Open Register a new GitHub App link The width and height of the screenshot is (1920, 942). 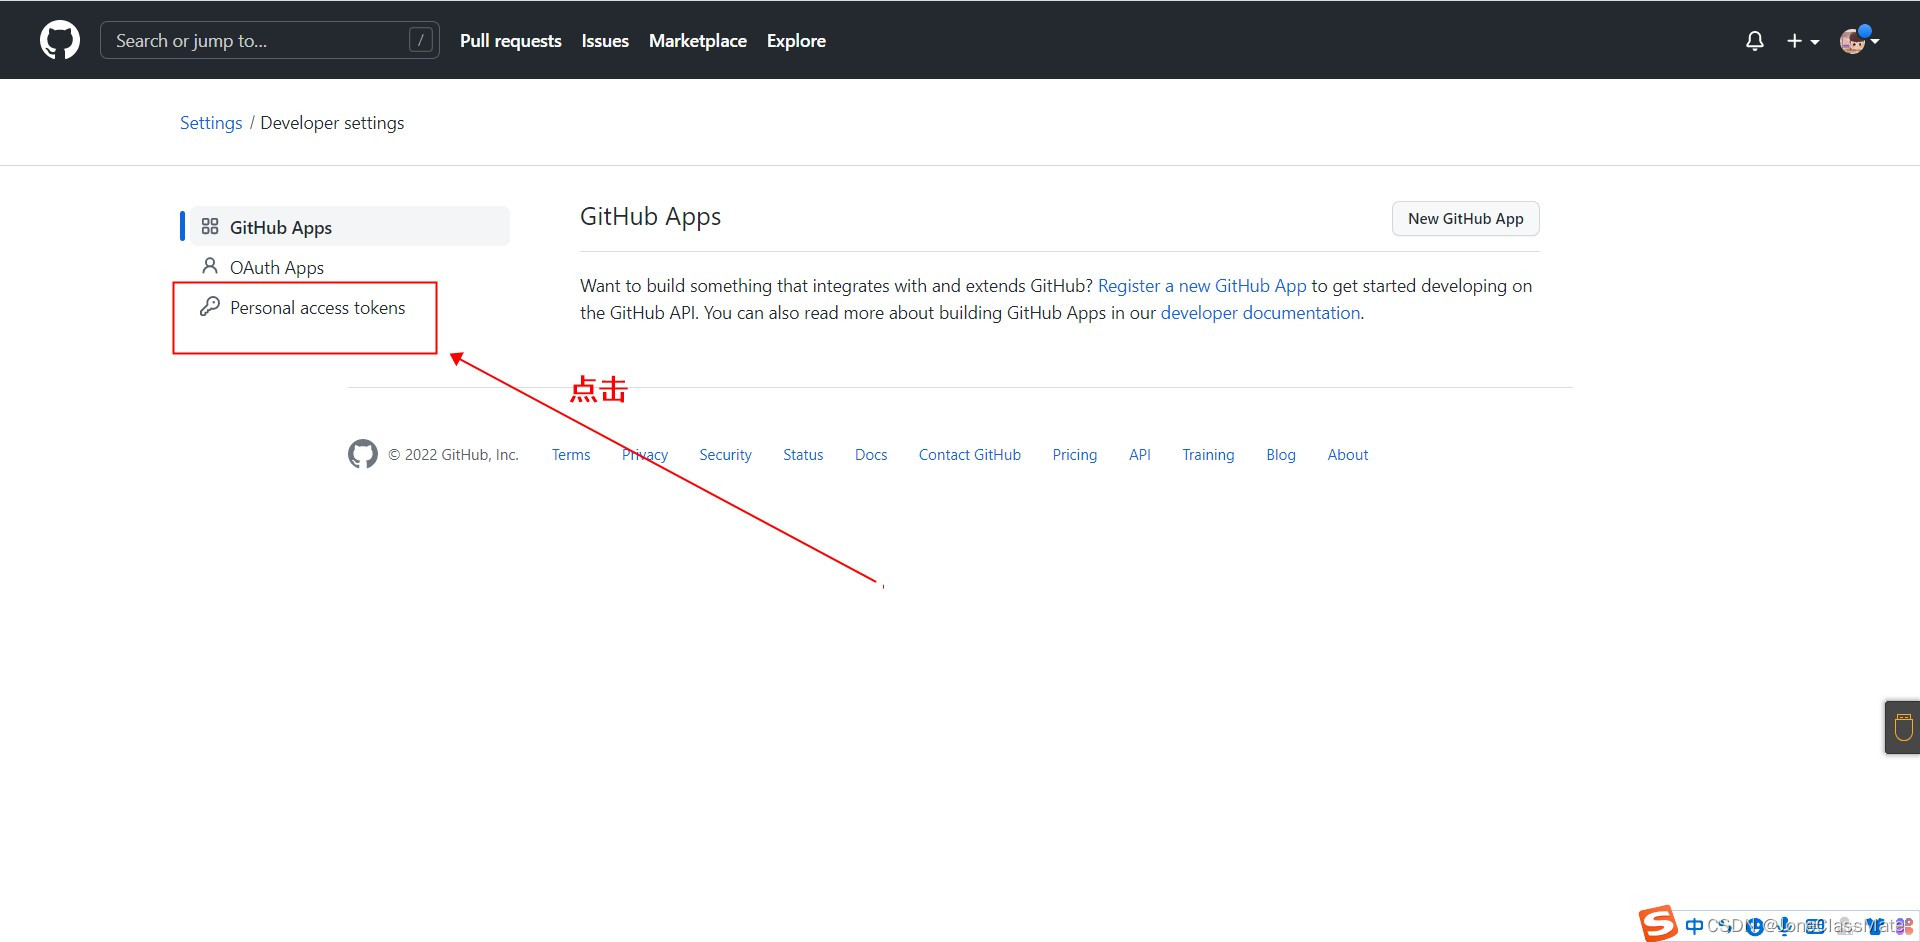pyautogui.click(x=1202, y=286)
